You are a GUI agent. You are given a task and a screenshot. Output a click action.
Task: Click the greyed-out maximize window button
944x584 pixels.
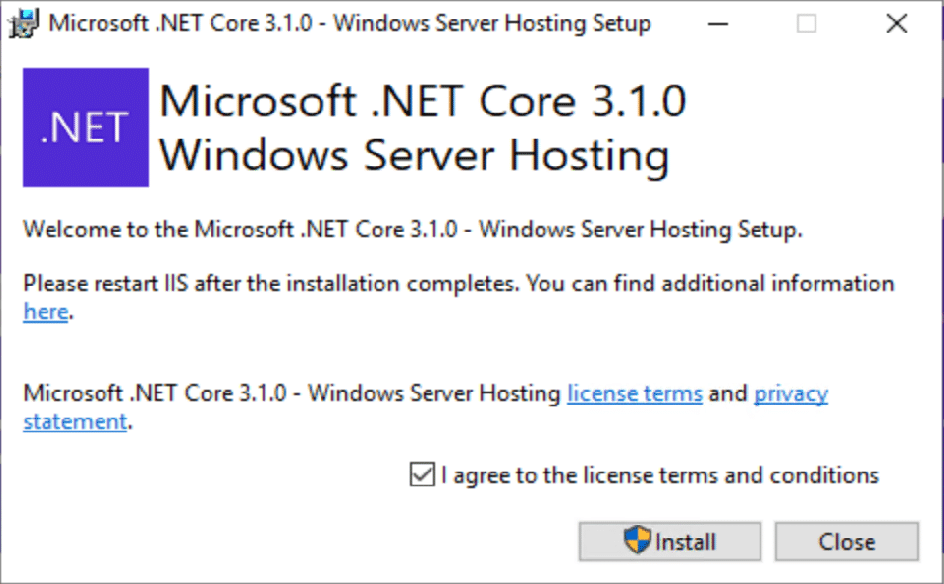click(x=807, y=24)
